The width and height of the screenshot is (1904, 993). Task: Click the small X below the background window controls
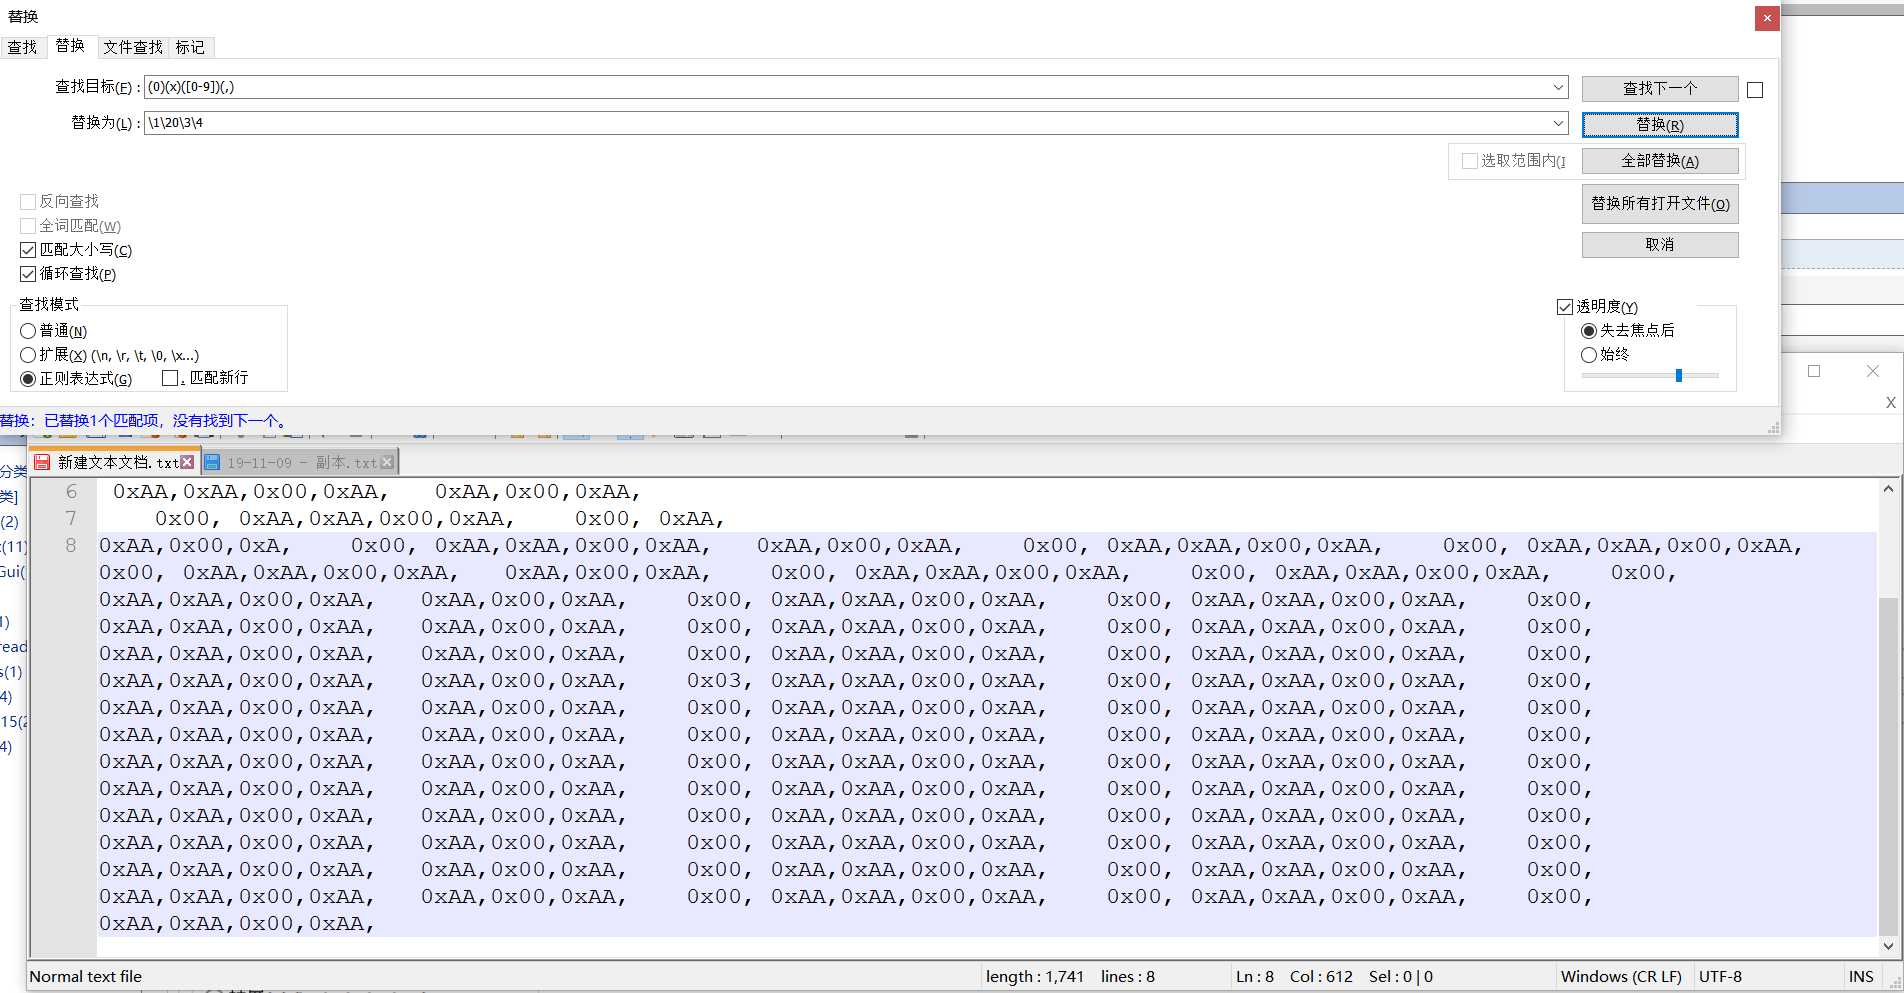1890,403
